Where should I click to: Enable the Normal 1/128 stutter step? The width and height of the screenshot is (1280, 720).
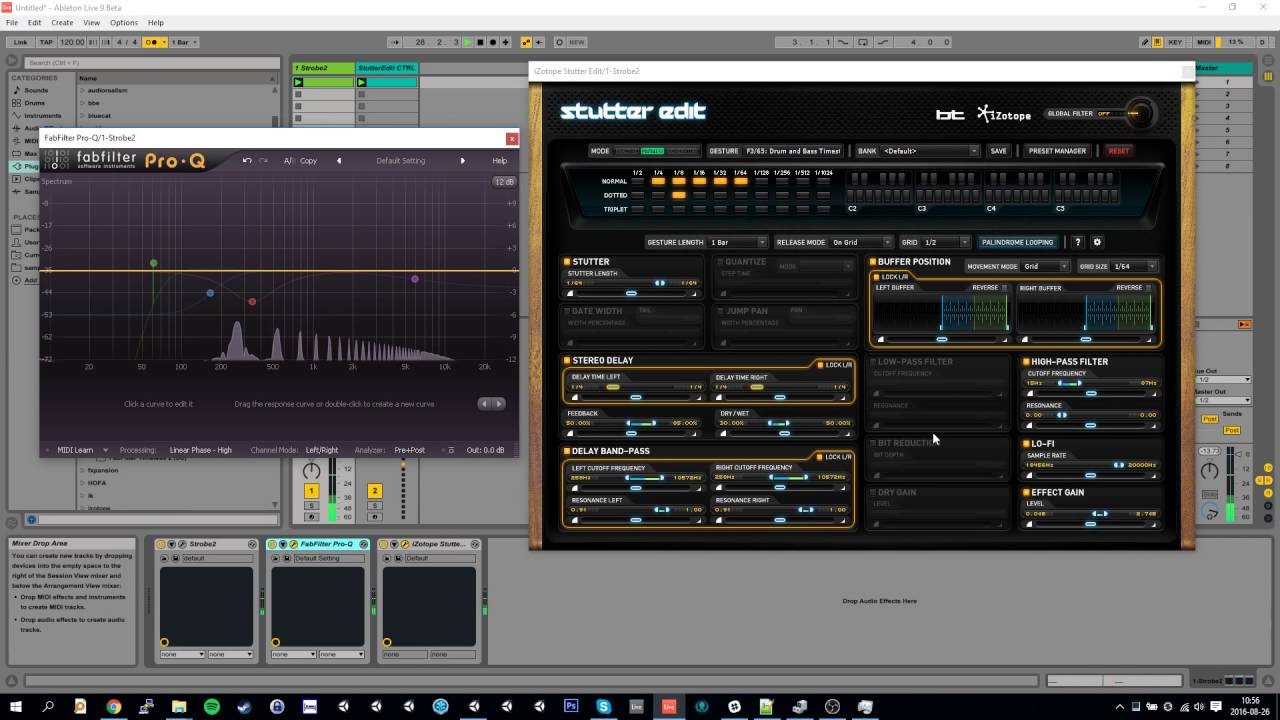pos(761,182)
